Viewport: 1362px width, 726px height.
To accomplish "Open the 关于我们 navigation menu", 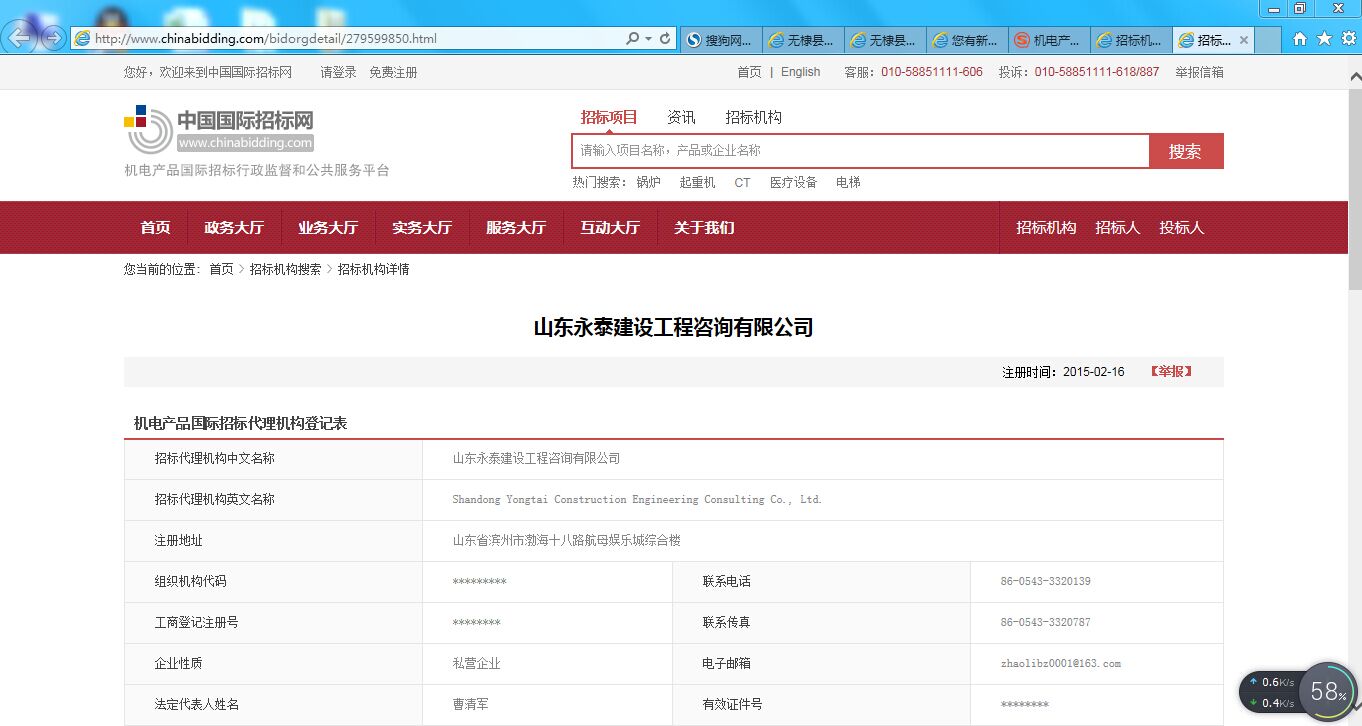I will [x=704, y=227].
